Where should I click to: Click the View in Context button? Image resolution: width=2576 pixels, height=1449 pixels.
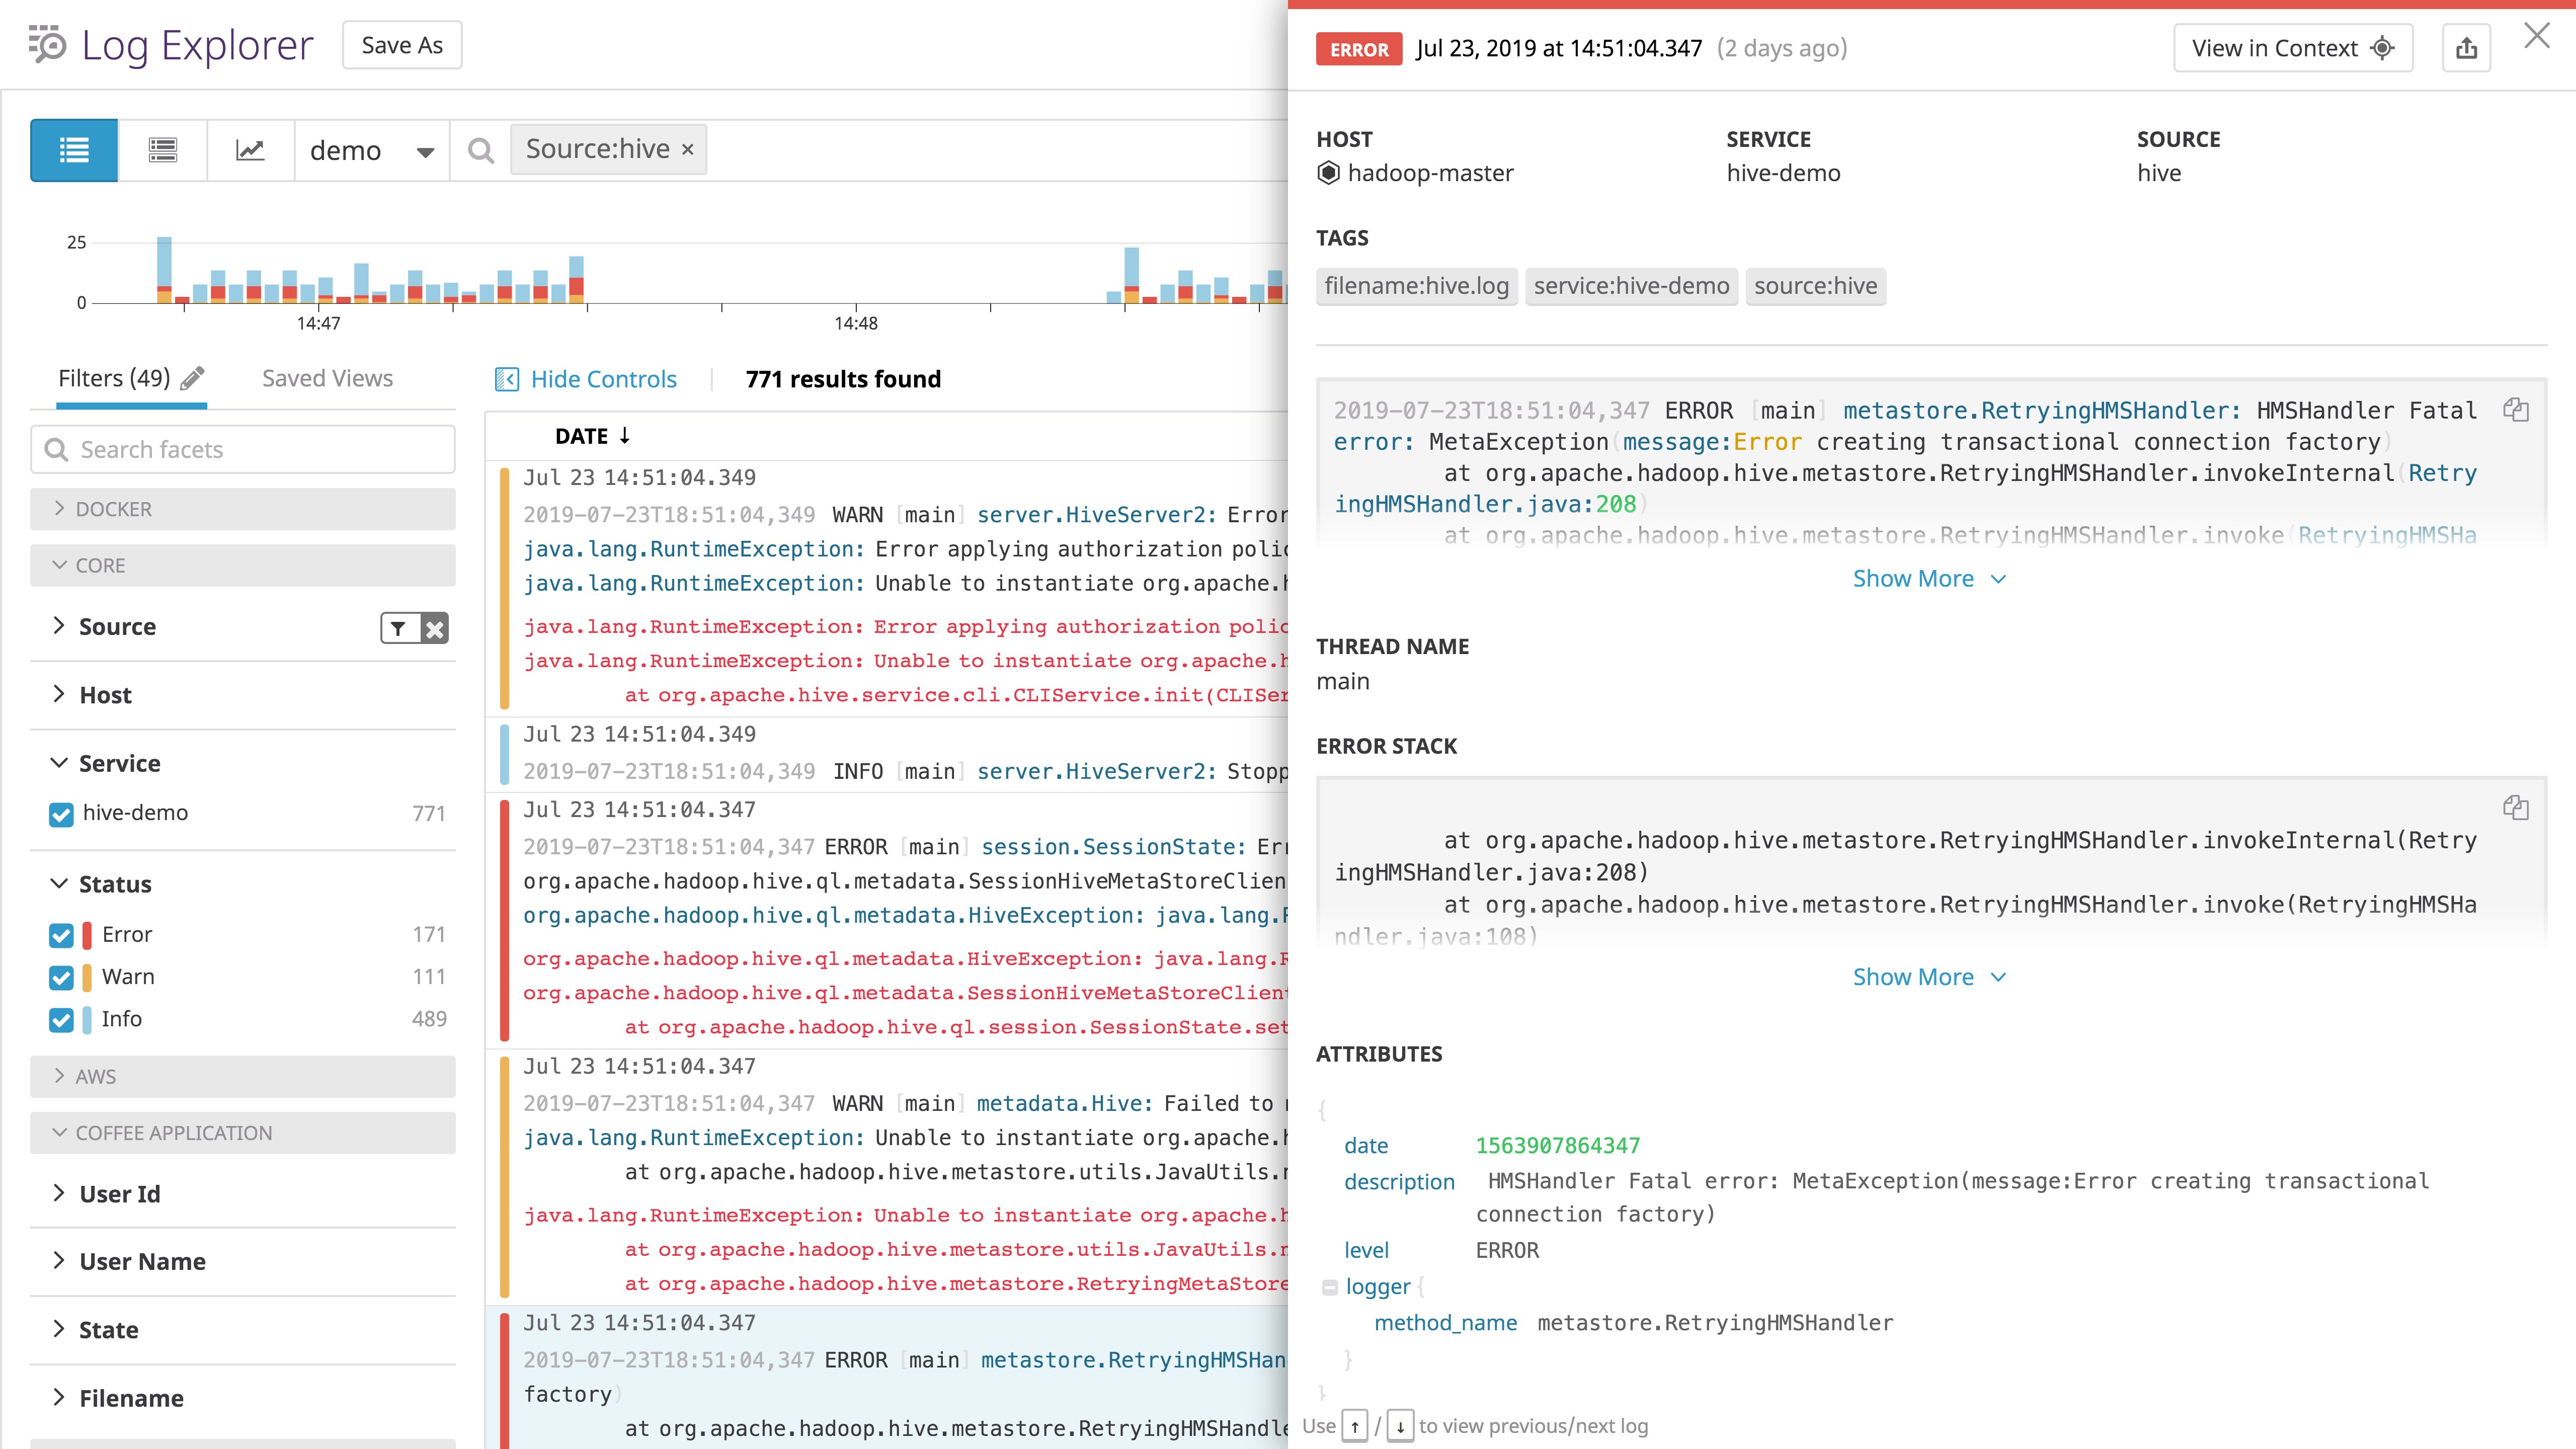coord(2292,48)
